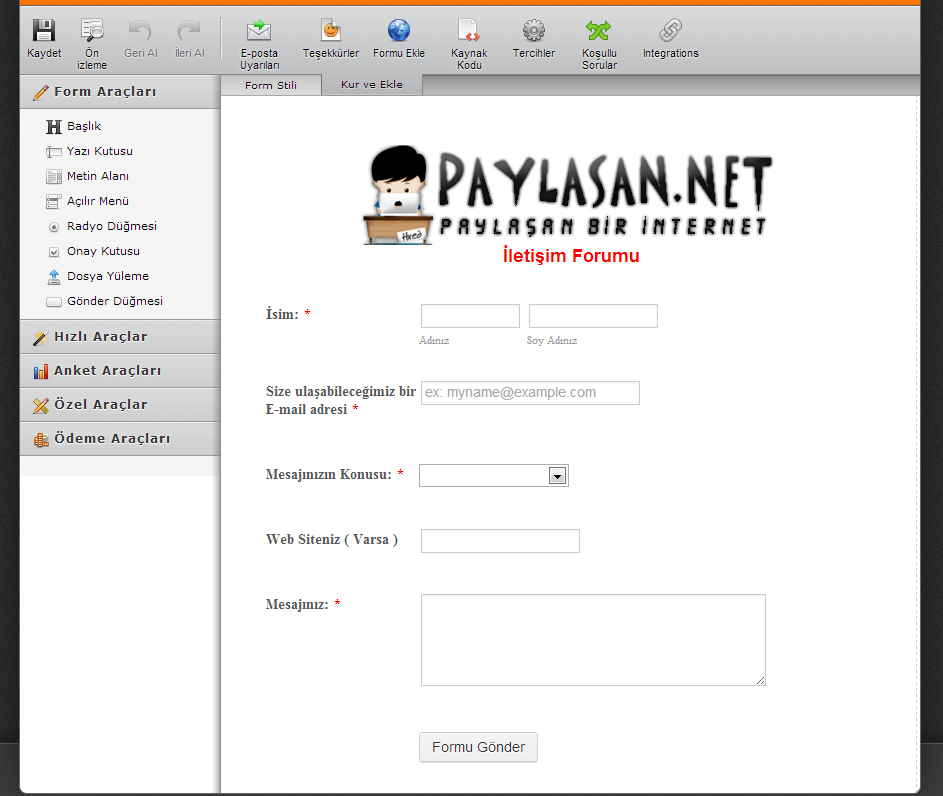Select the Mesajınızın Konusu label
Screen dimensions: 943x796
(328, 474)
